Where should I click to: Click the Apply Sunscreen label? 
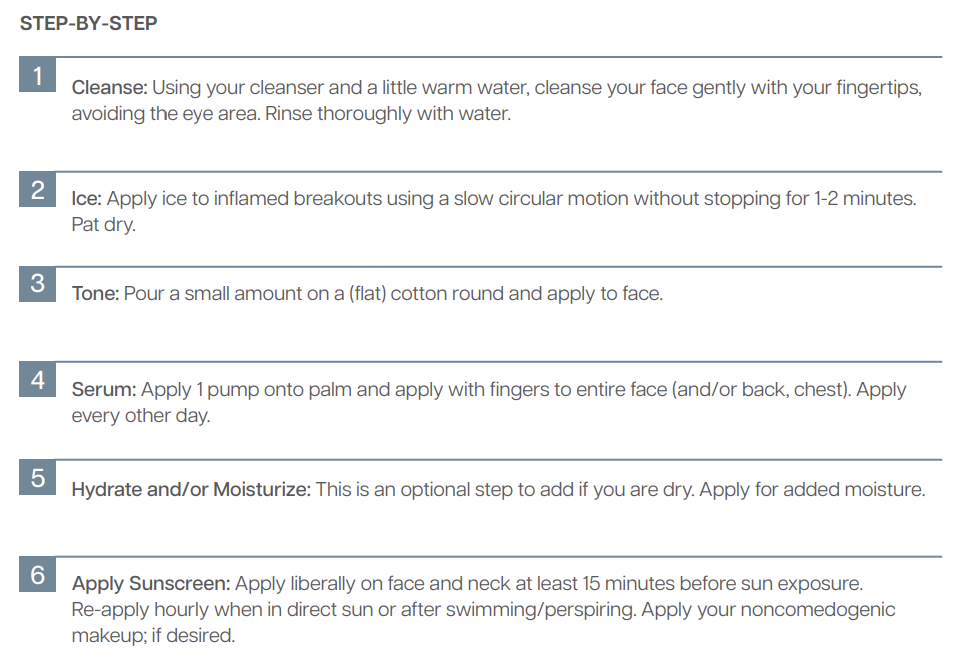(x=151, y=584)
